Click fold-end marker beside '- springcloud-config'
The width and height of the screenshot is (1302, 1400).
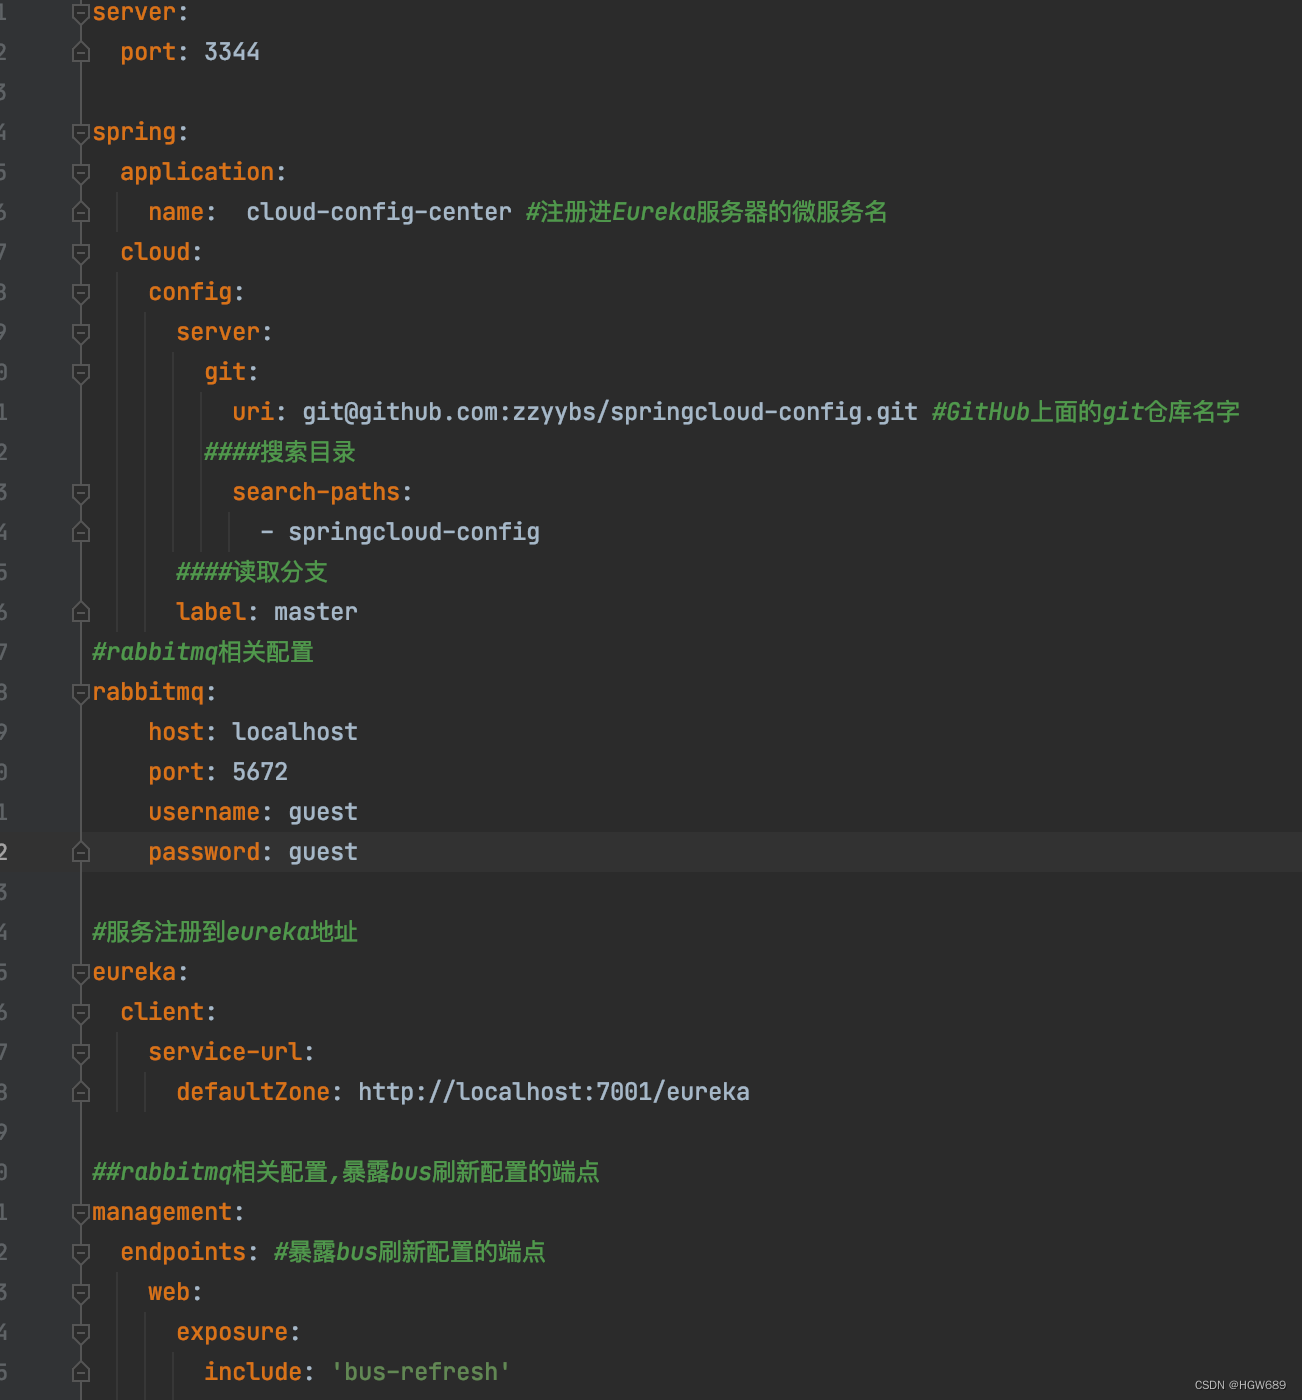pos(81,532)
